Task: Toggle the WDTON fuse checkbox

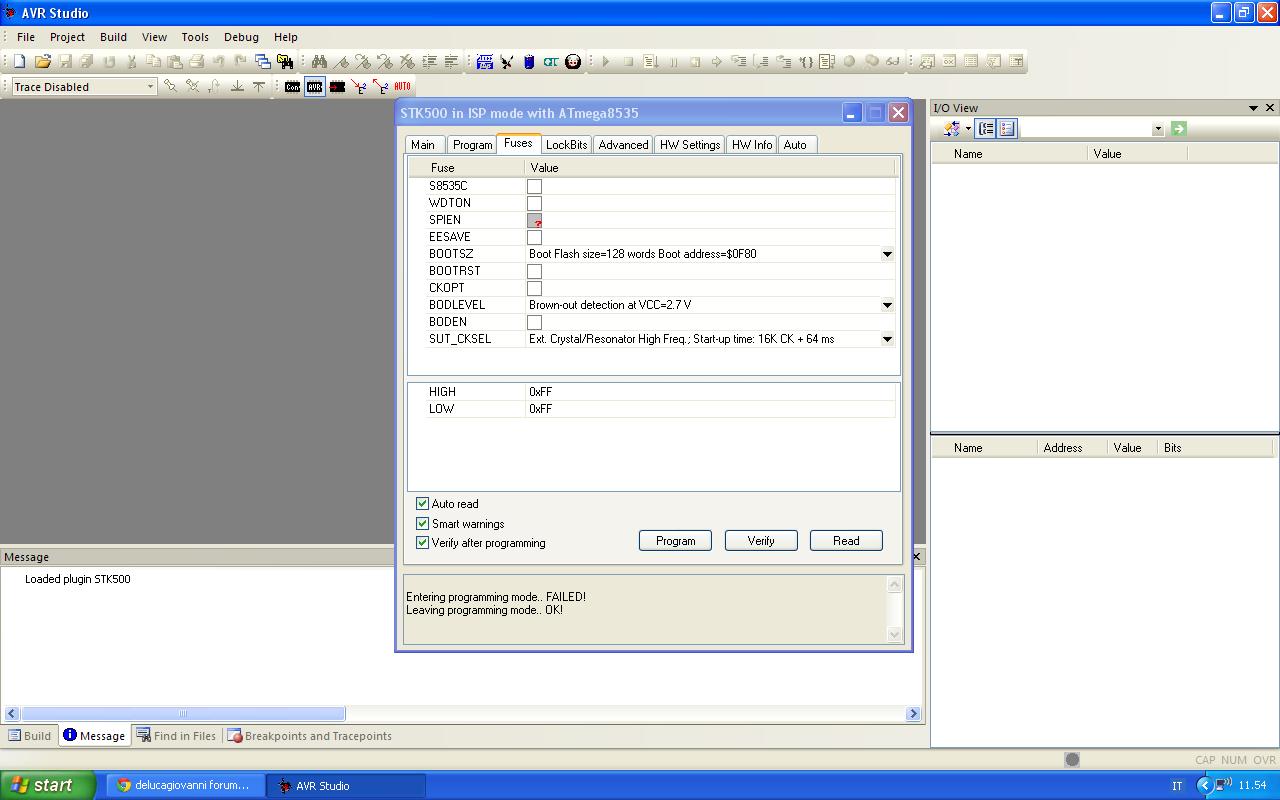Action: [x=534, y=203]
